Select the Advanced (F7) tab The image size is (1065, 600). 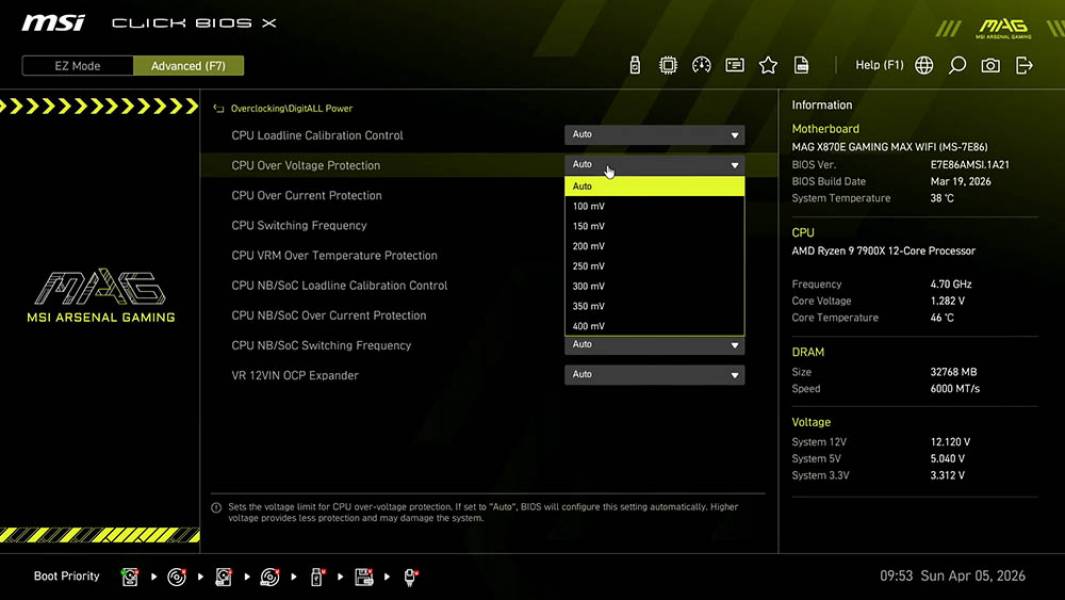(x=189, y=65)
